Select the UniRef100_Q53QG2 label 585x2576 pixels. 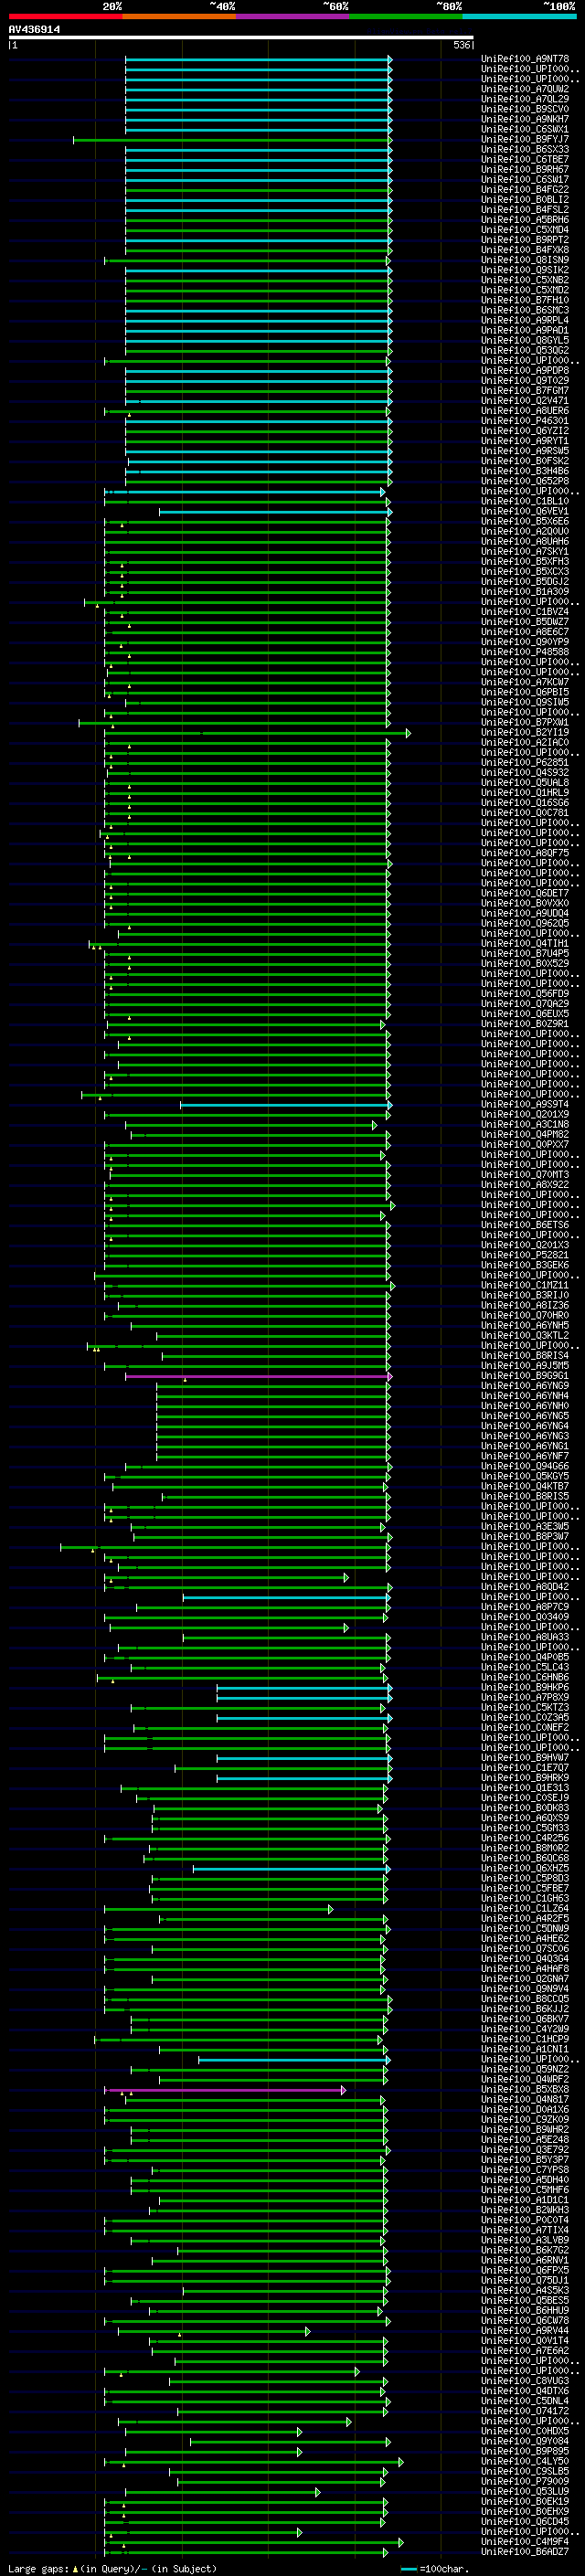[525, 350]
